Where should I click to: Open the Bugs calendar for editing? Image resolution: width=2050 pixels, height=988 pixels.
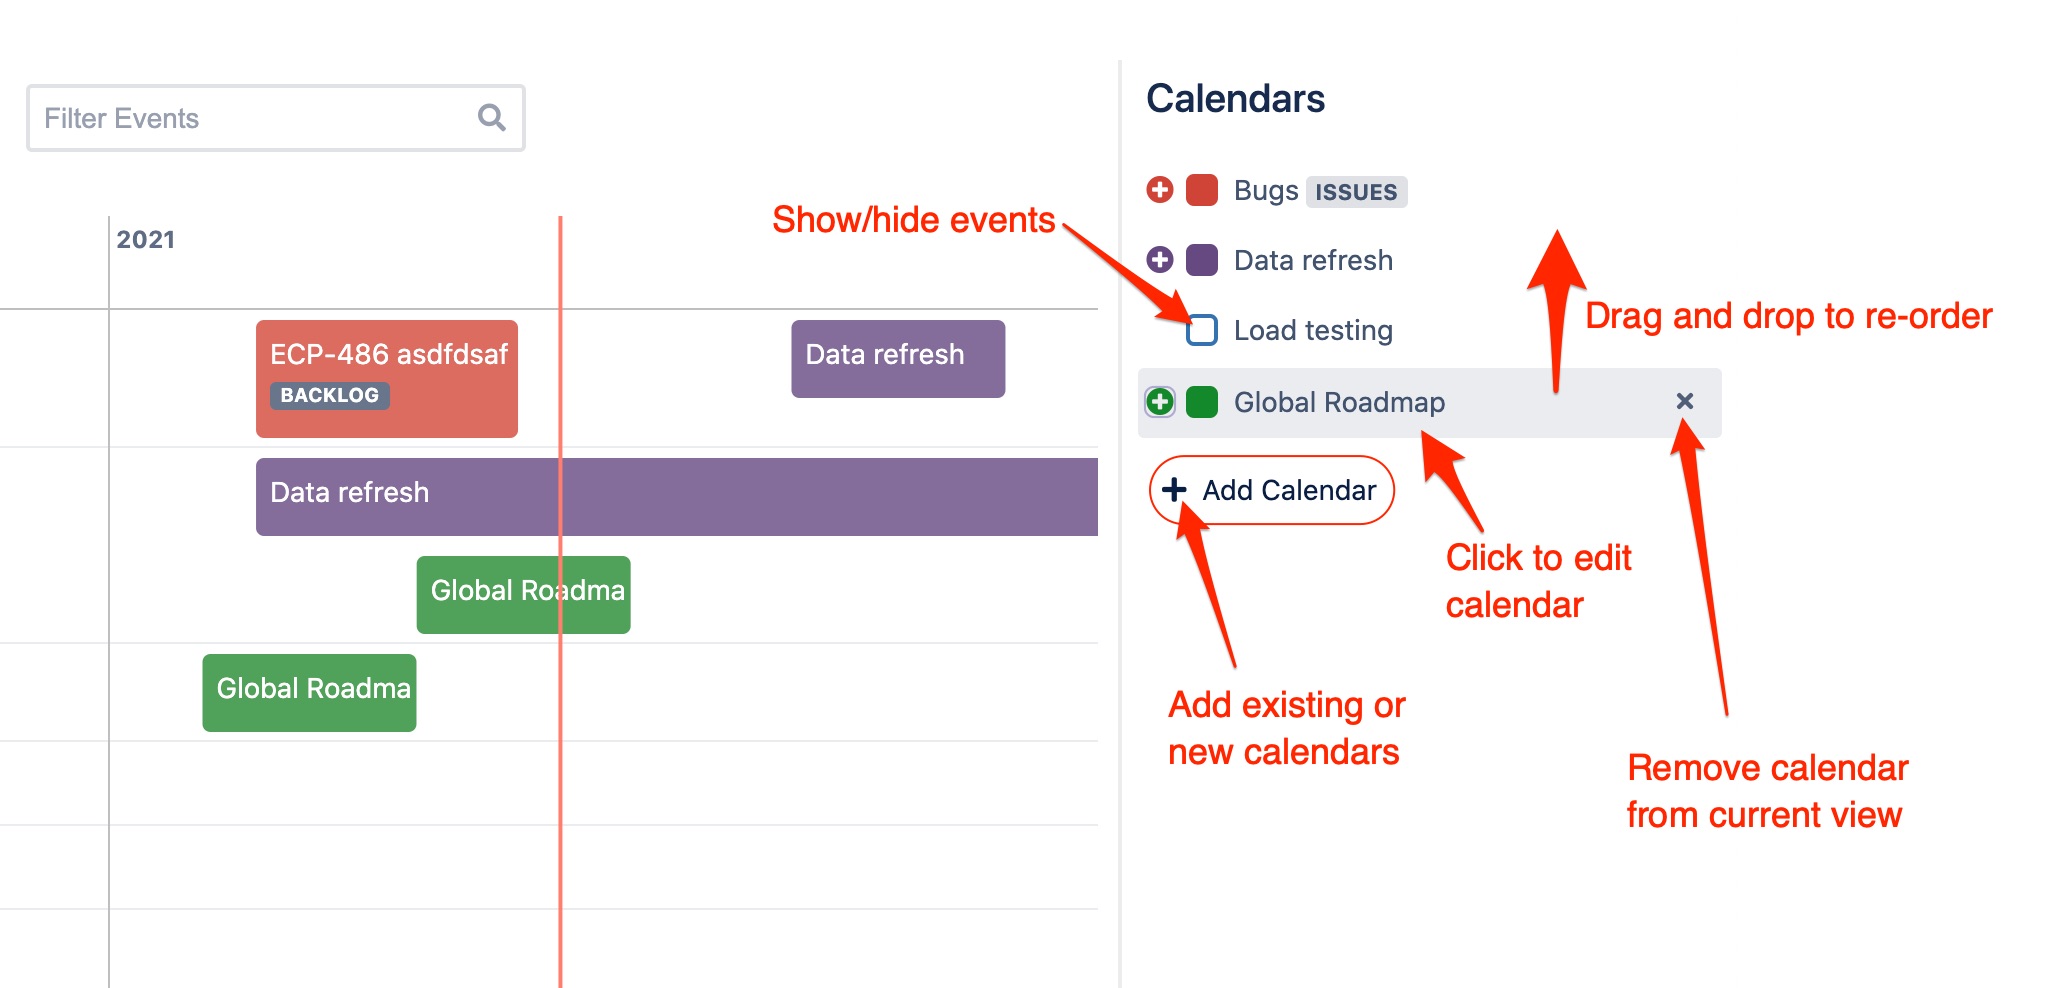click(x=1266, y=190)
